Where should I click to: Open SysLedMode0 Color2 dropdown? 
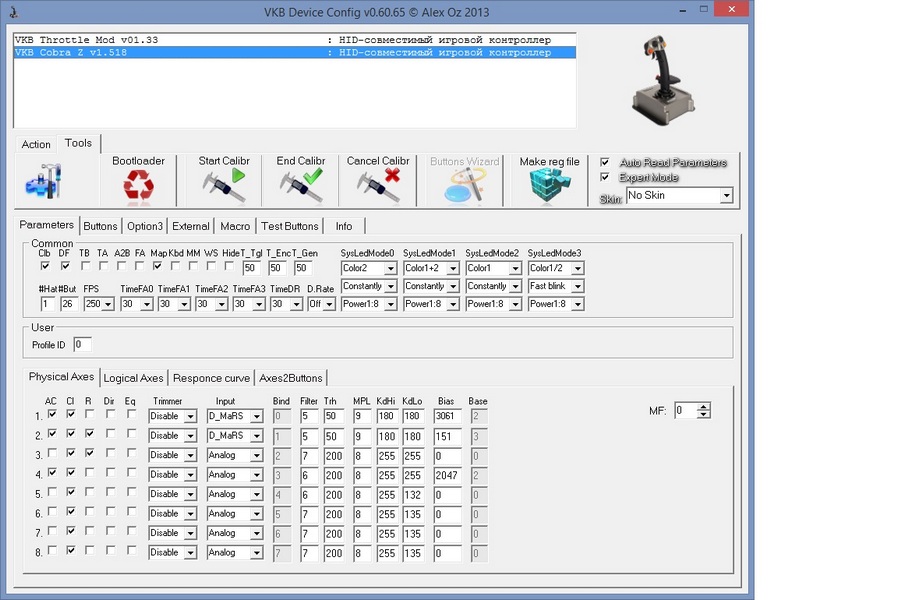tap(368, 268)
